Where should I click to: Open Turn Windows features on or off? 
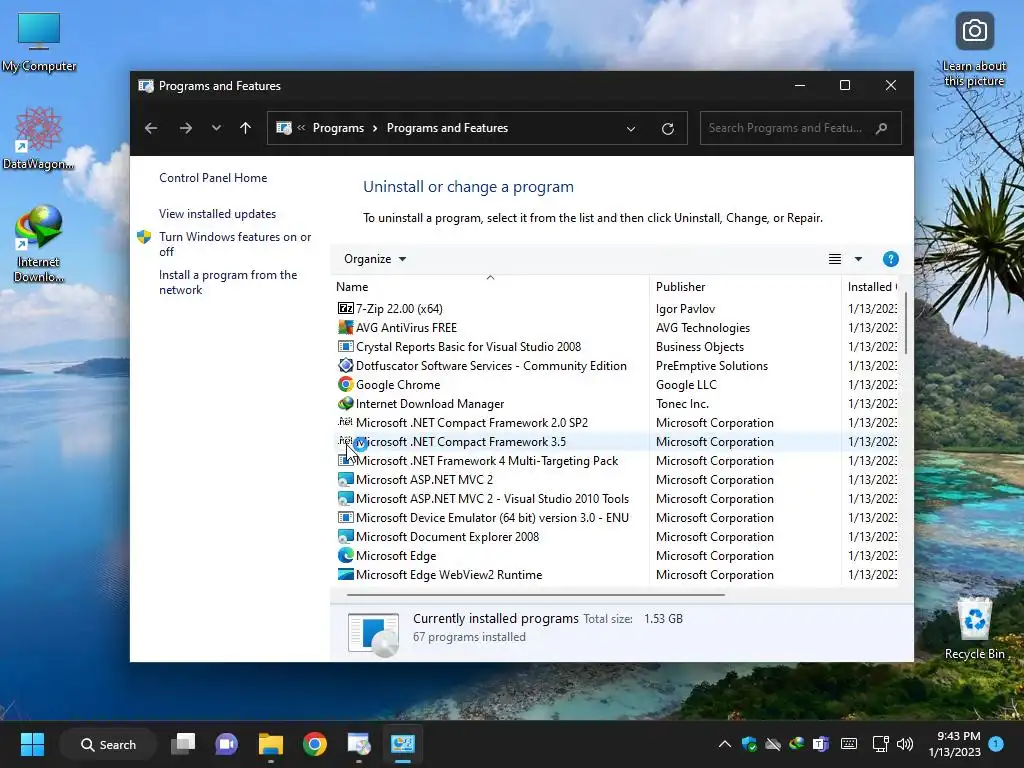(235, 244)
